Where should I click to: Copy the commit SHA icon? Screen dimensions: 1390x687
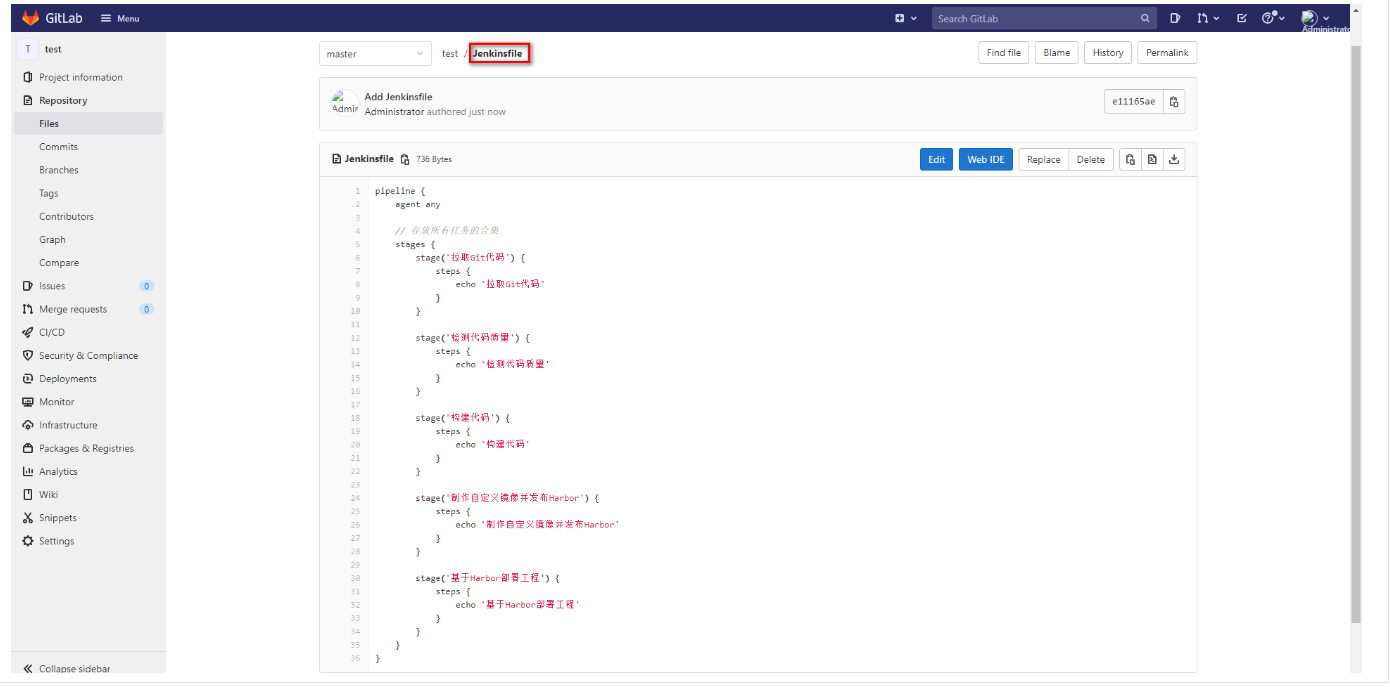pos(1174,102)
